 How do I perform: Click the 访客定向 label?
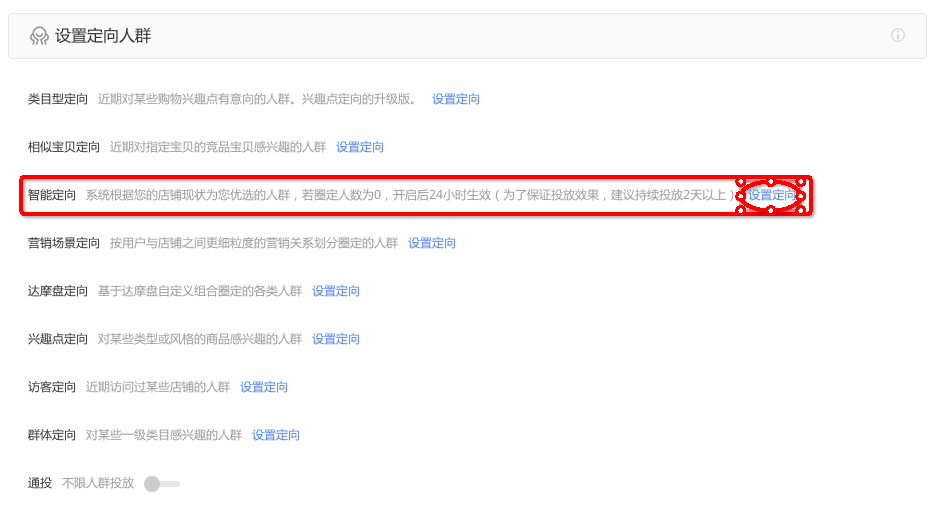(52, 387)
